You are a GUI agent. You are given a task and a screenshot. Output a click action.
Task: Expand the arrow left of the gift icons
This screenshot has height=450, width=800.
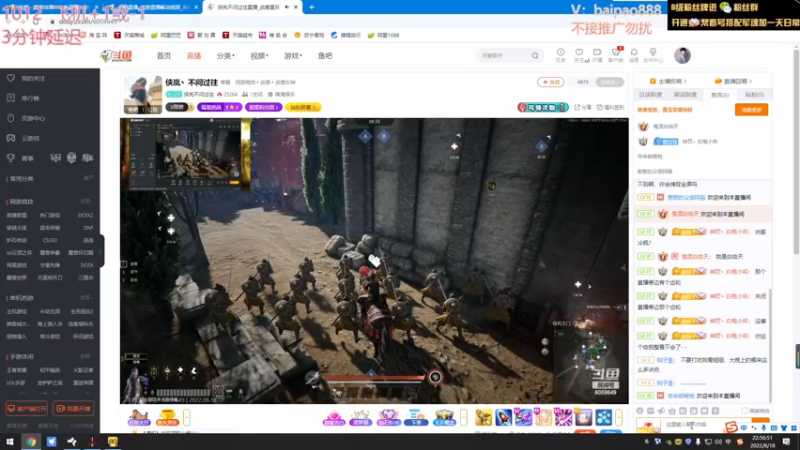pyautogui.click(x=464, y=417)
